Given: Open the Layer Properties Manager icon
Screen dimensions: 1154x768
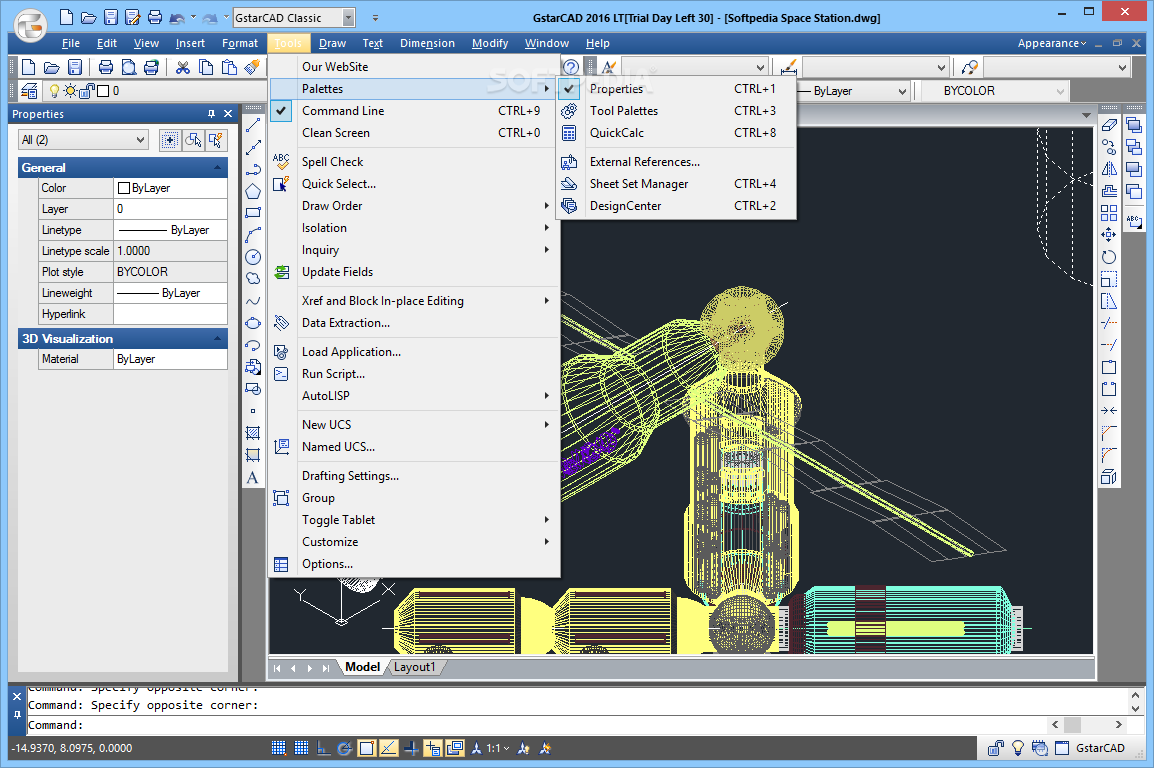Looking at the screenshot, I should [x=29, y=91].
